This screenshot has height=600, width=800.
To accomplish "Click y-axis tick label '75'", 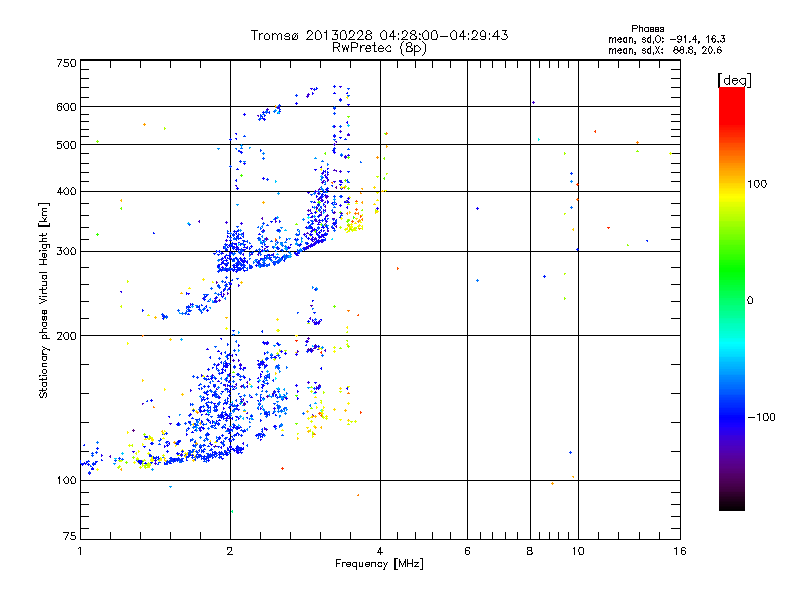I will pos(70,536).
